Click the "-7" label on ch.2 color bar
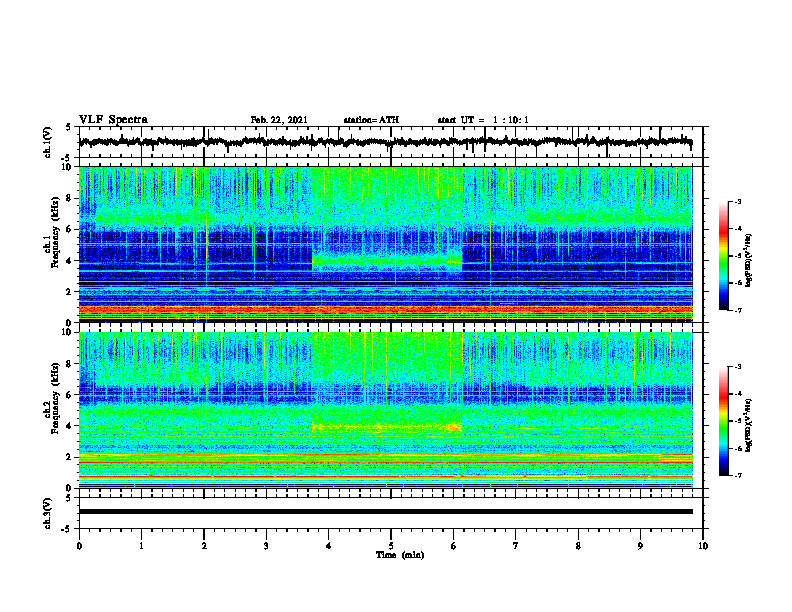This screenshot has width=792, height=612. (738, 475)
